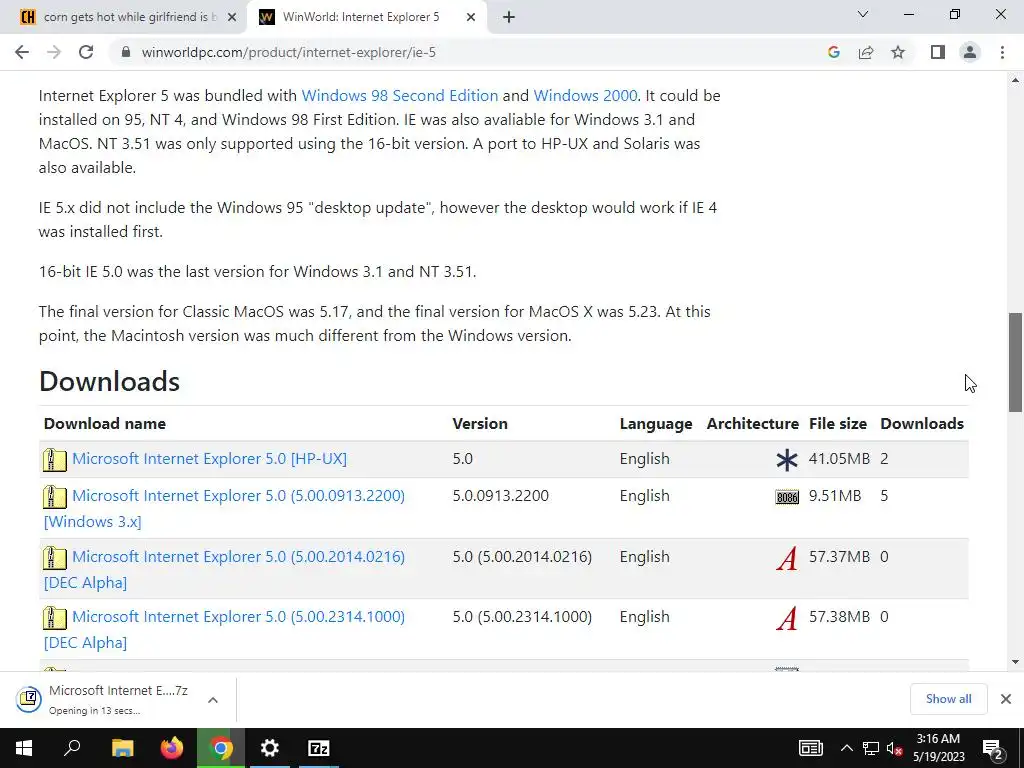Click the archive icon beside 5.00.2314.1000 download
Screen dimensions: 1024x768
[55, 618]
